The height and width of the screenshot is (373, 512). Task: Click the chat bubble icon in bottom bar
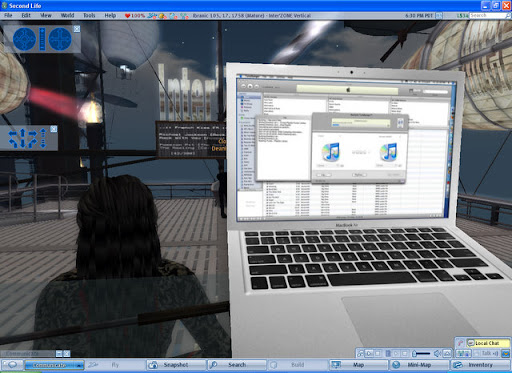12,365
